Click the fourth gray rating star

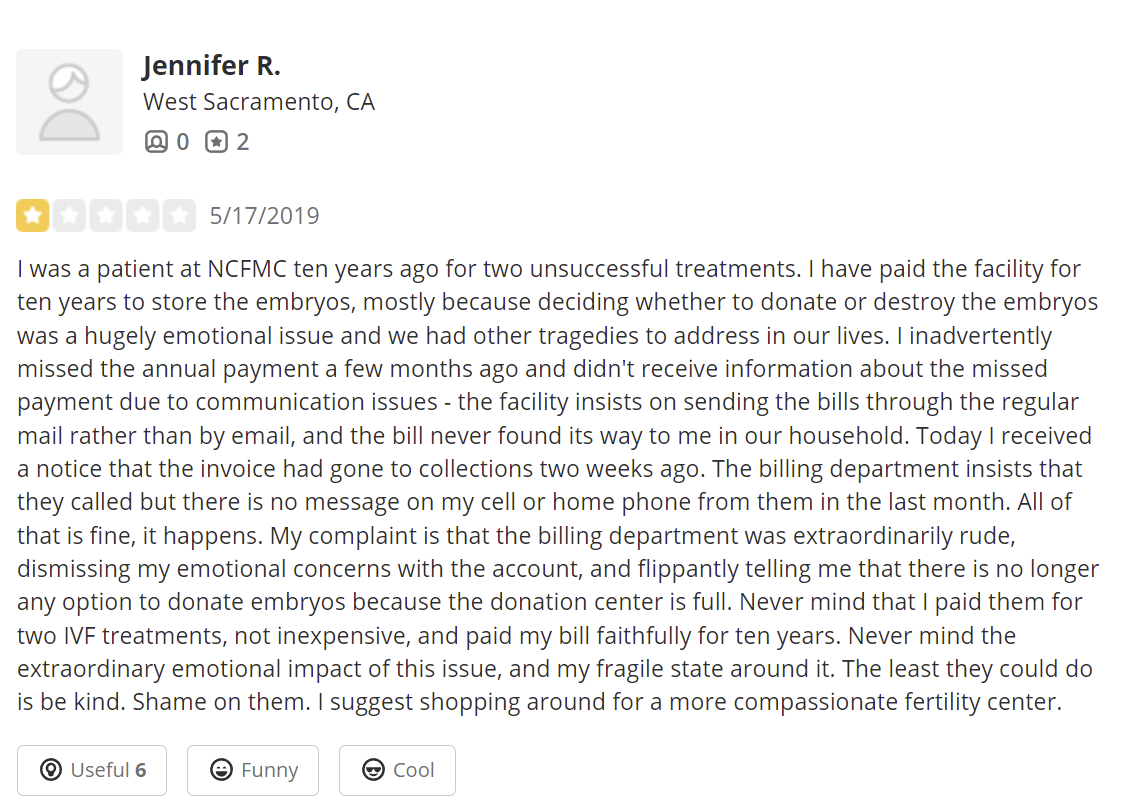click(x=143, y=215)
